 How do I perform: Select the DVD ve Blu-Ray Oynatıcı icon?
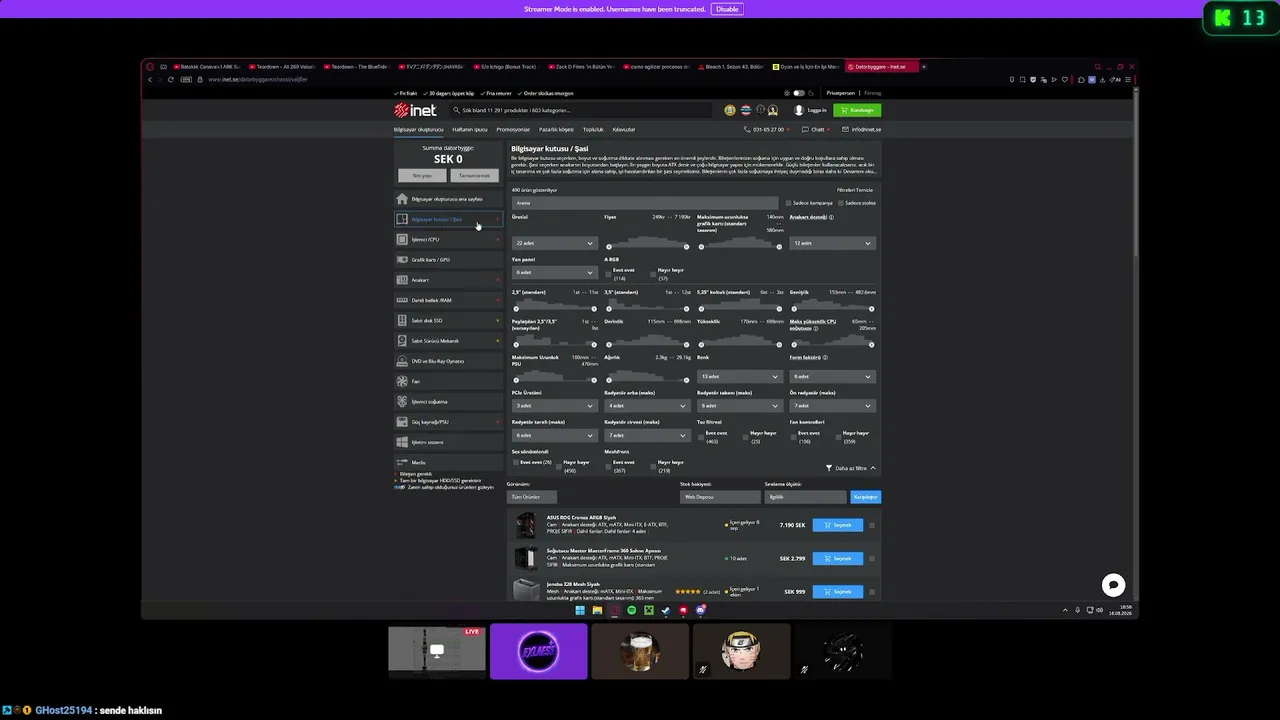(402, 361)
